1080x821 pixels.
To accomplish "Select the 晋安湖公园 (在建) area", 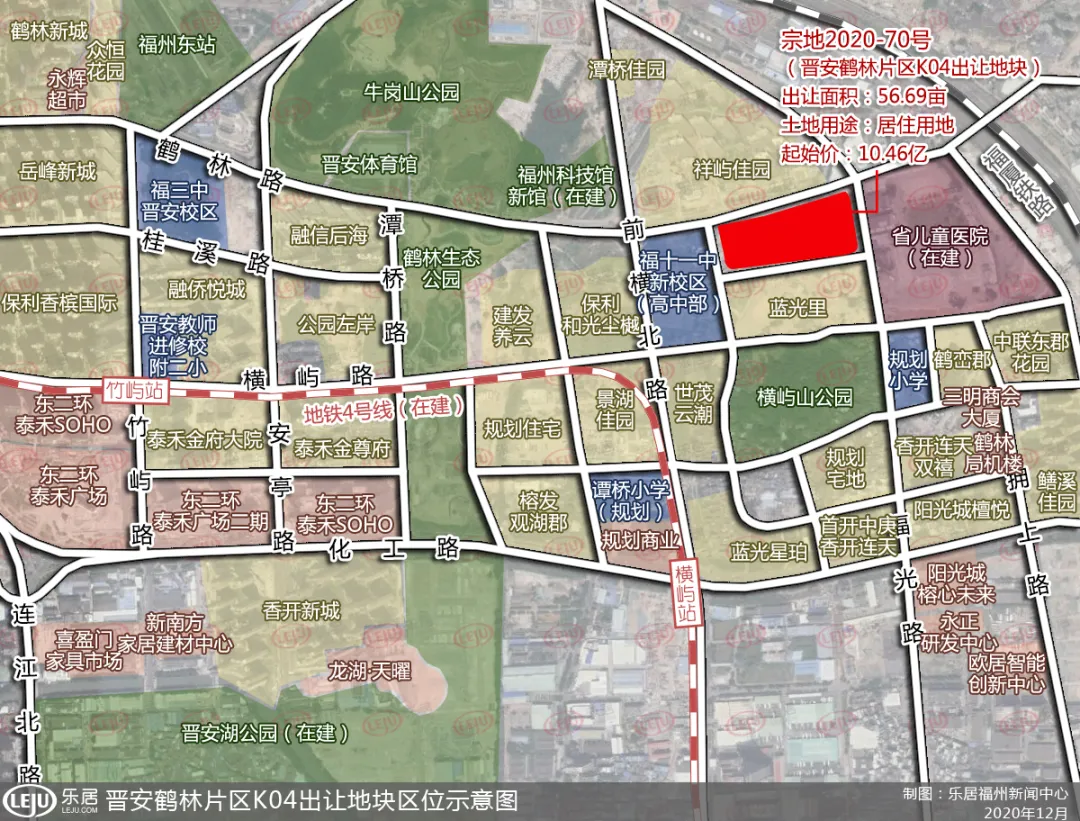I will [264, 733].
